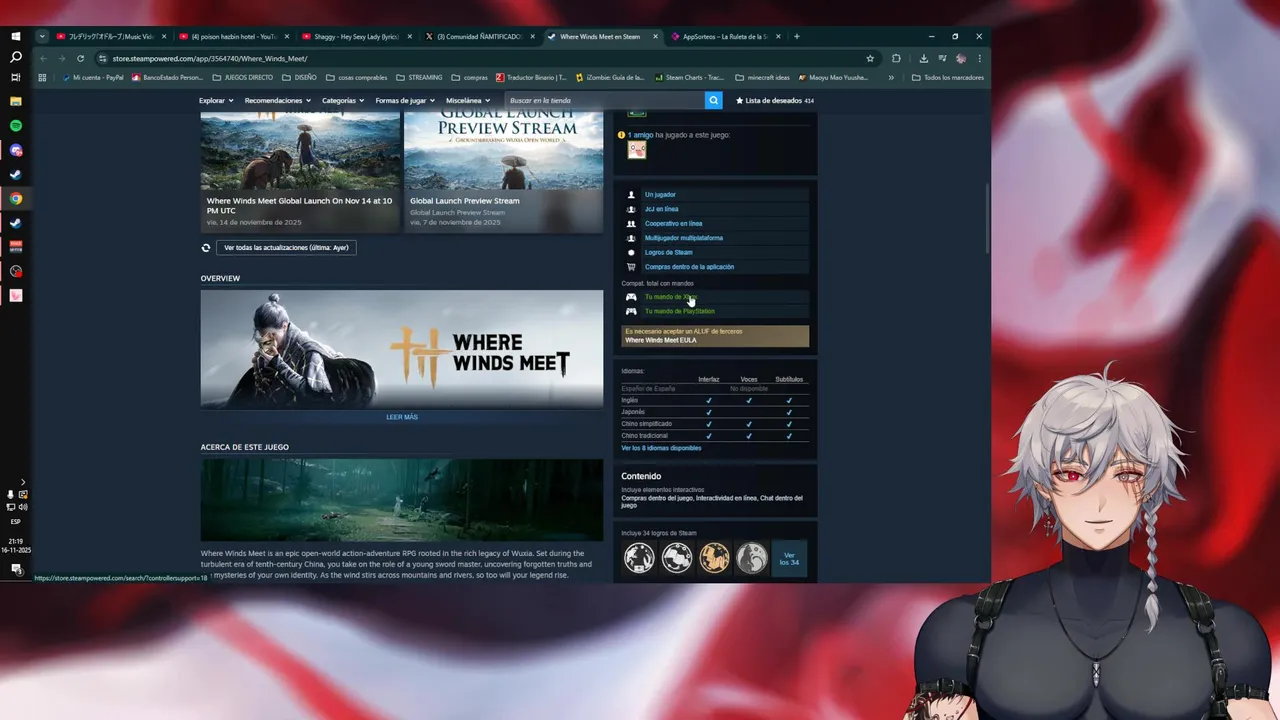Click the first achievement icon

tap(639, 558)
